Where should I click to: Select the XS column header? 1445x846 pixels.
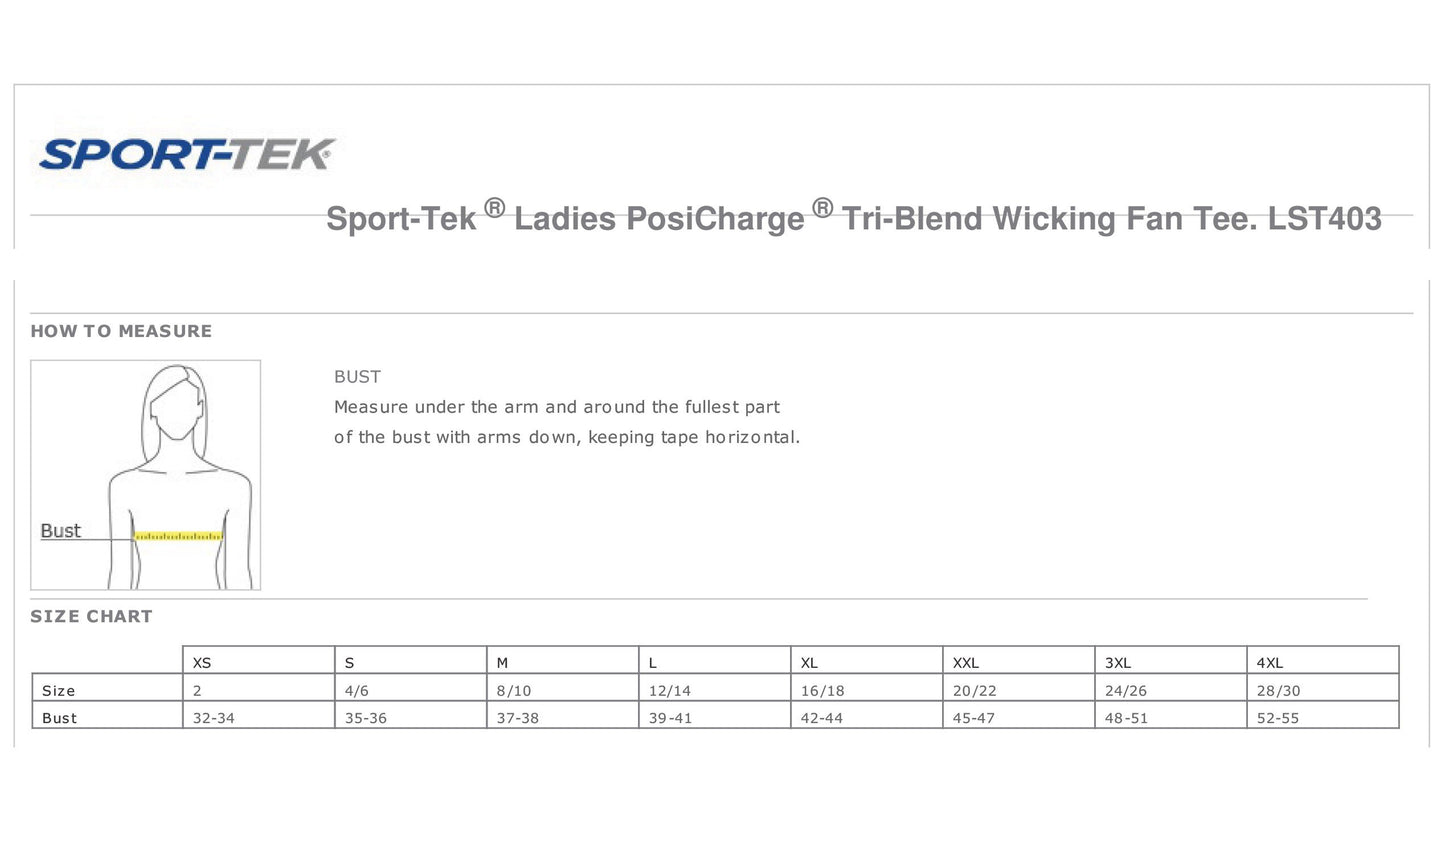pos(202,662)
